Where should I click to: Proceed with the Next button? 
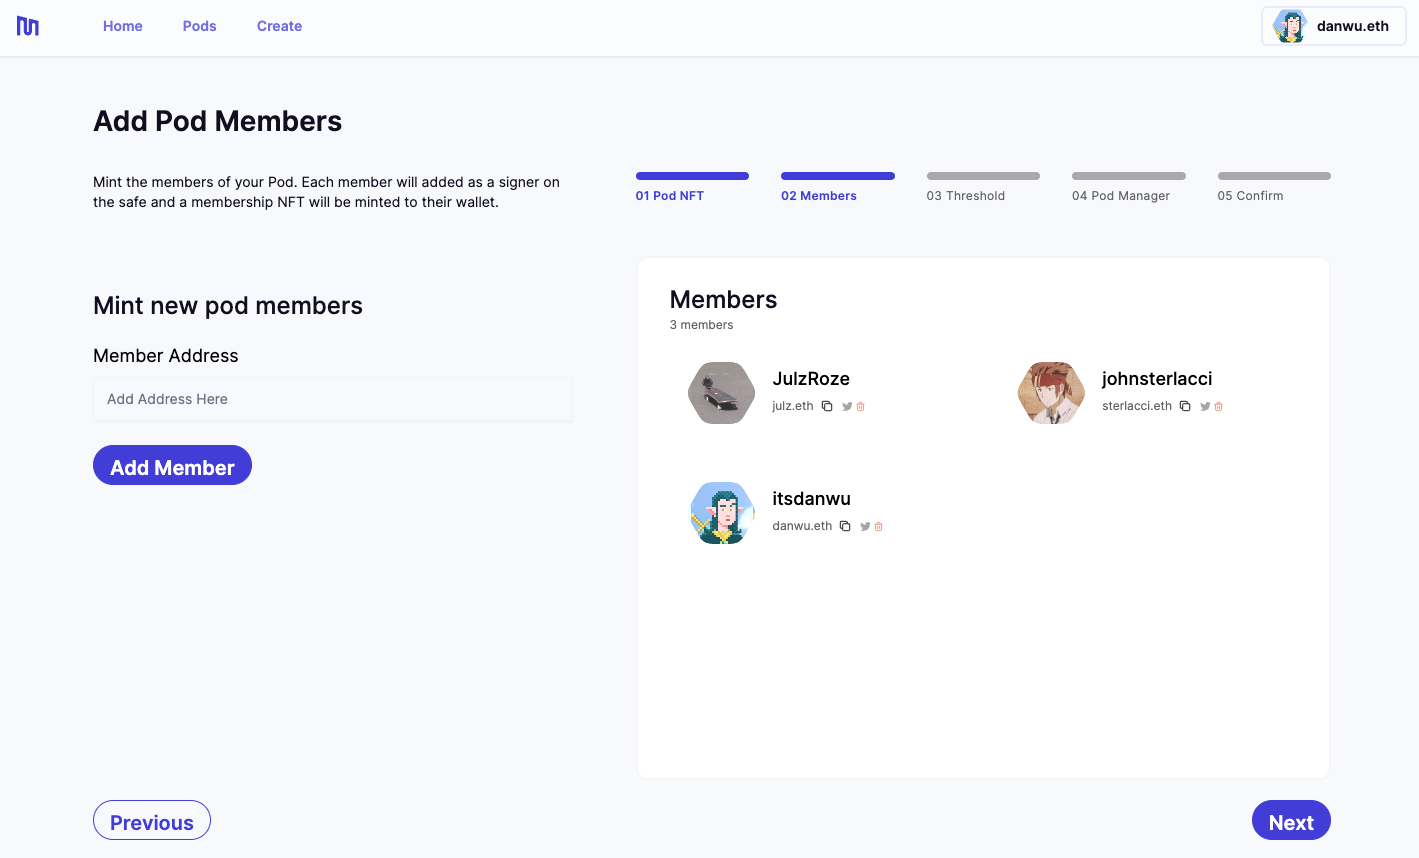click(x=1291, y=820)
